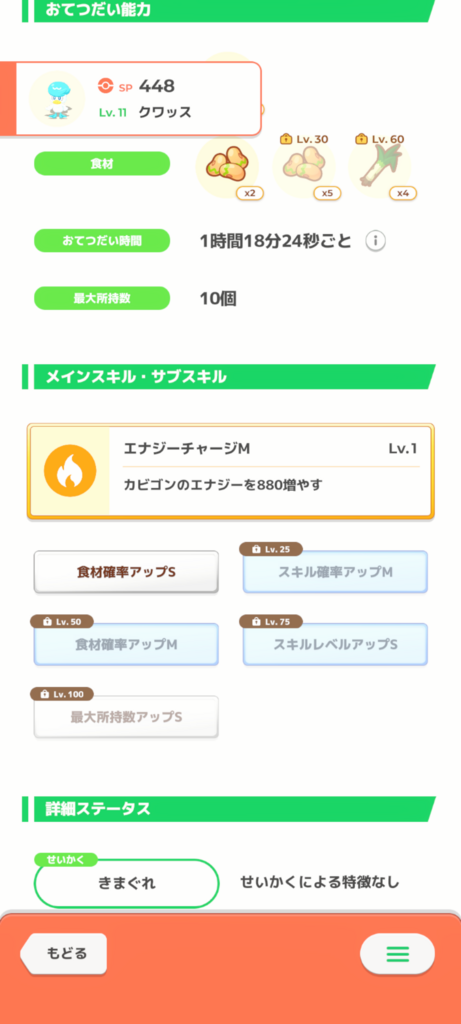This screenshot has height=1024, width=461.
Task: Tap the Lv. 60 locked leek ingredient
Action: coord(379,167)
